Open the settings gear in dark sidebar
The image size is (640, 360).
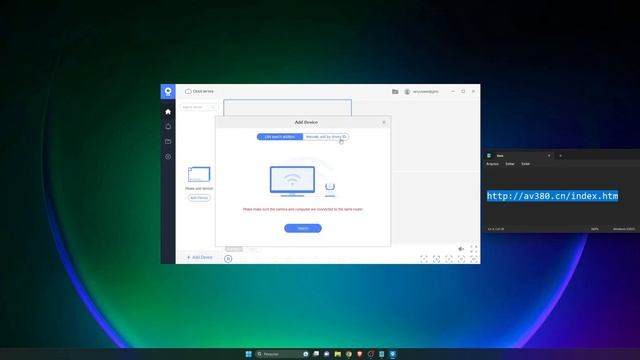168,157
